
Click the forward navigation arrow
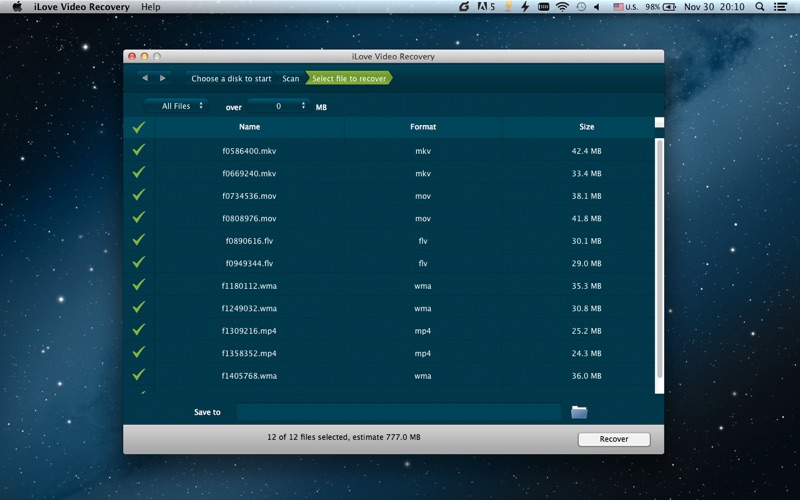[162, 78]
